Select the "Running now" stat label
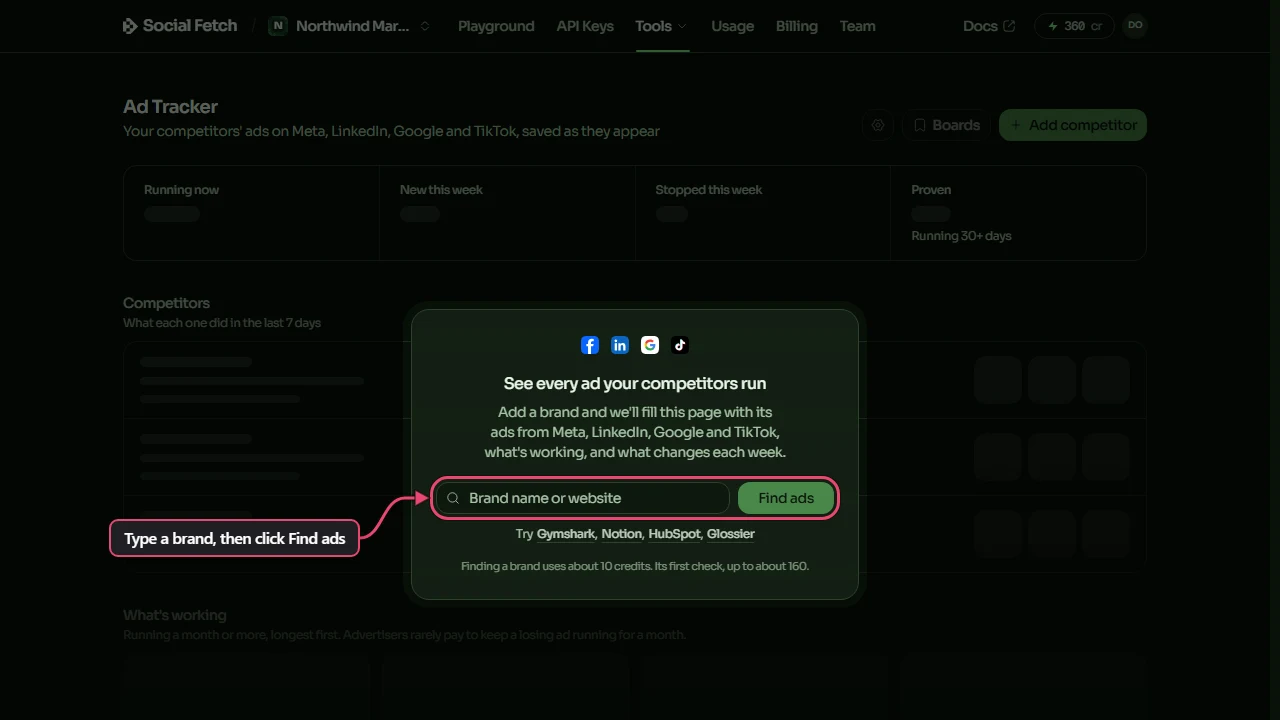 pyautogui.click(x=181, y=190)
